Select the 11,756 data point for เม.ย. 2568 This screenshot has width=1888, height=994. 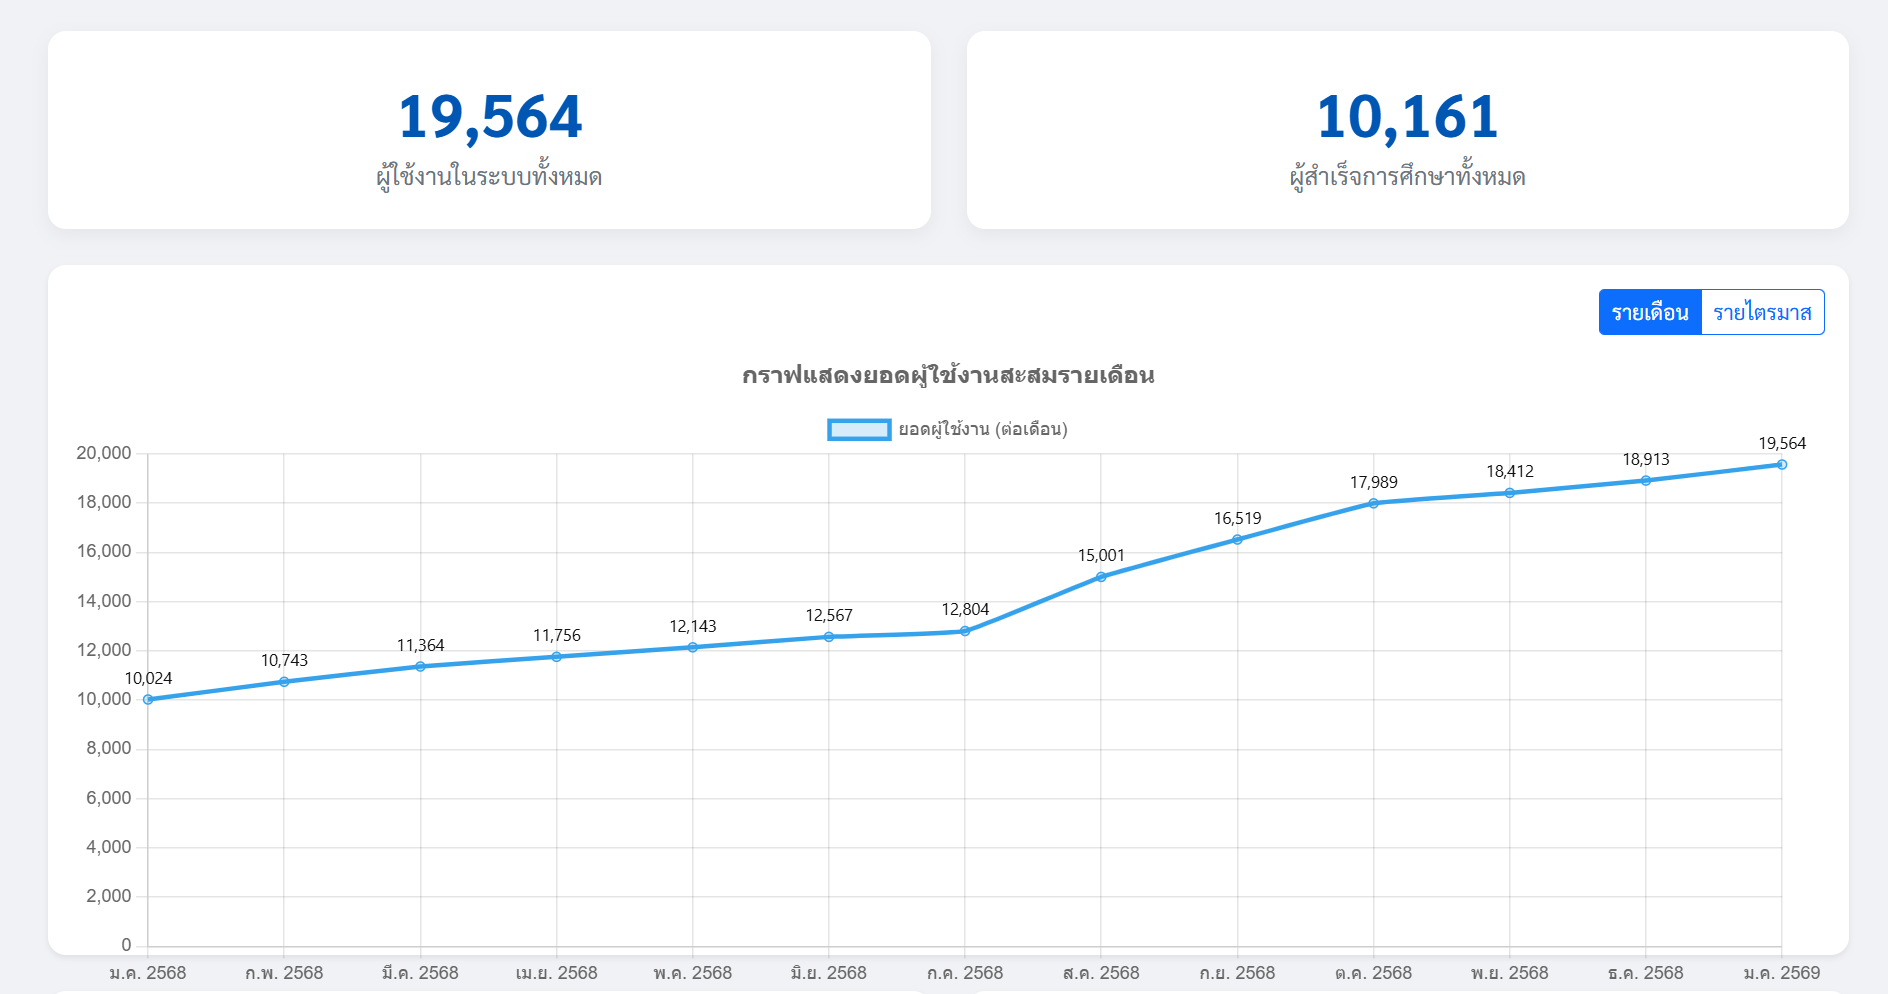tap(557, 656)
